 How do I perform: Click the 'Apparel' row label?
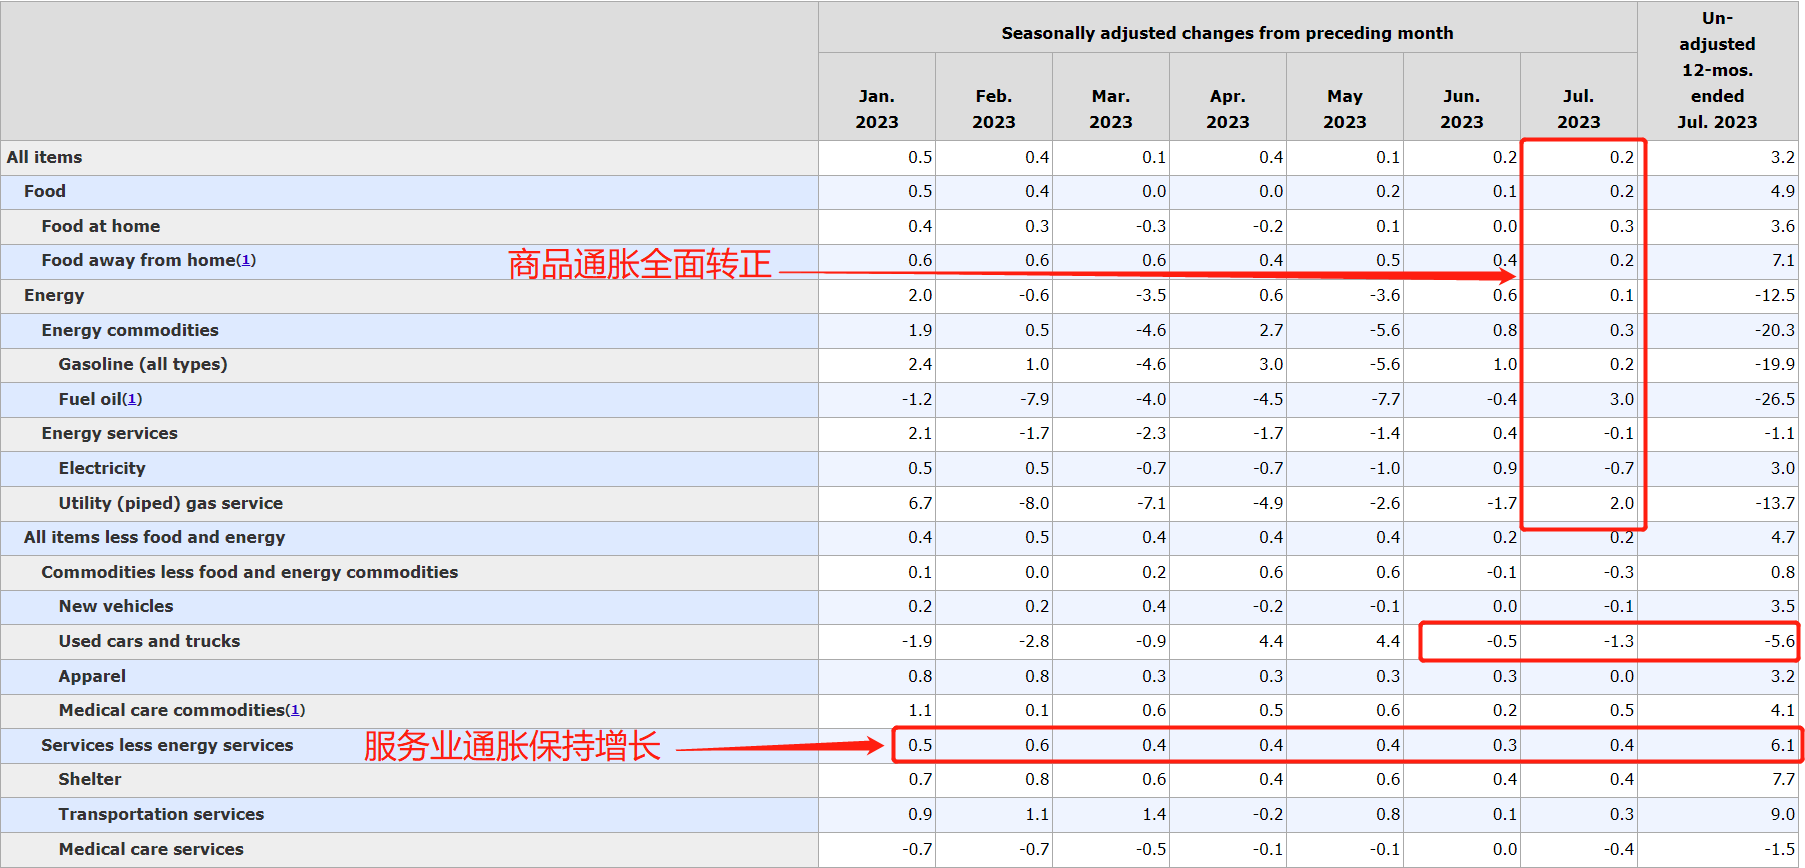(92, 676)
